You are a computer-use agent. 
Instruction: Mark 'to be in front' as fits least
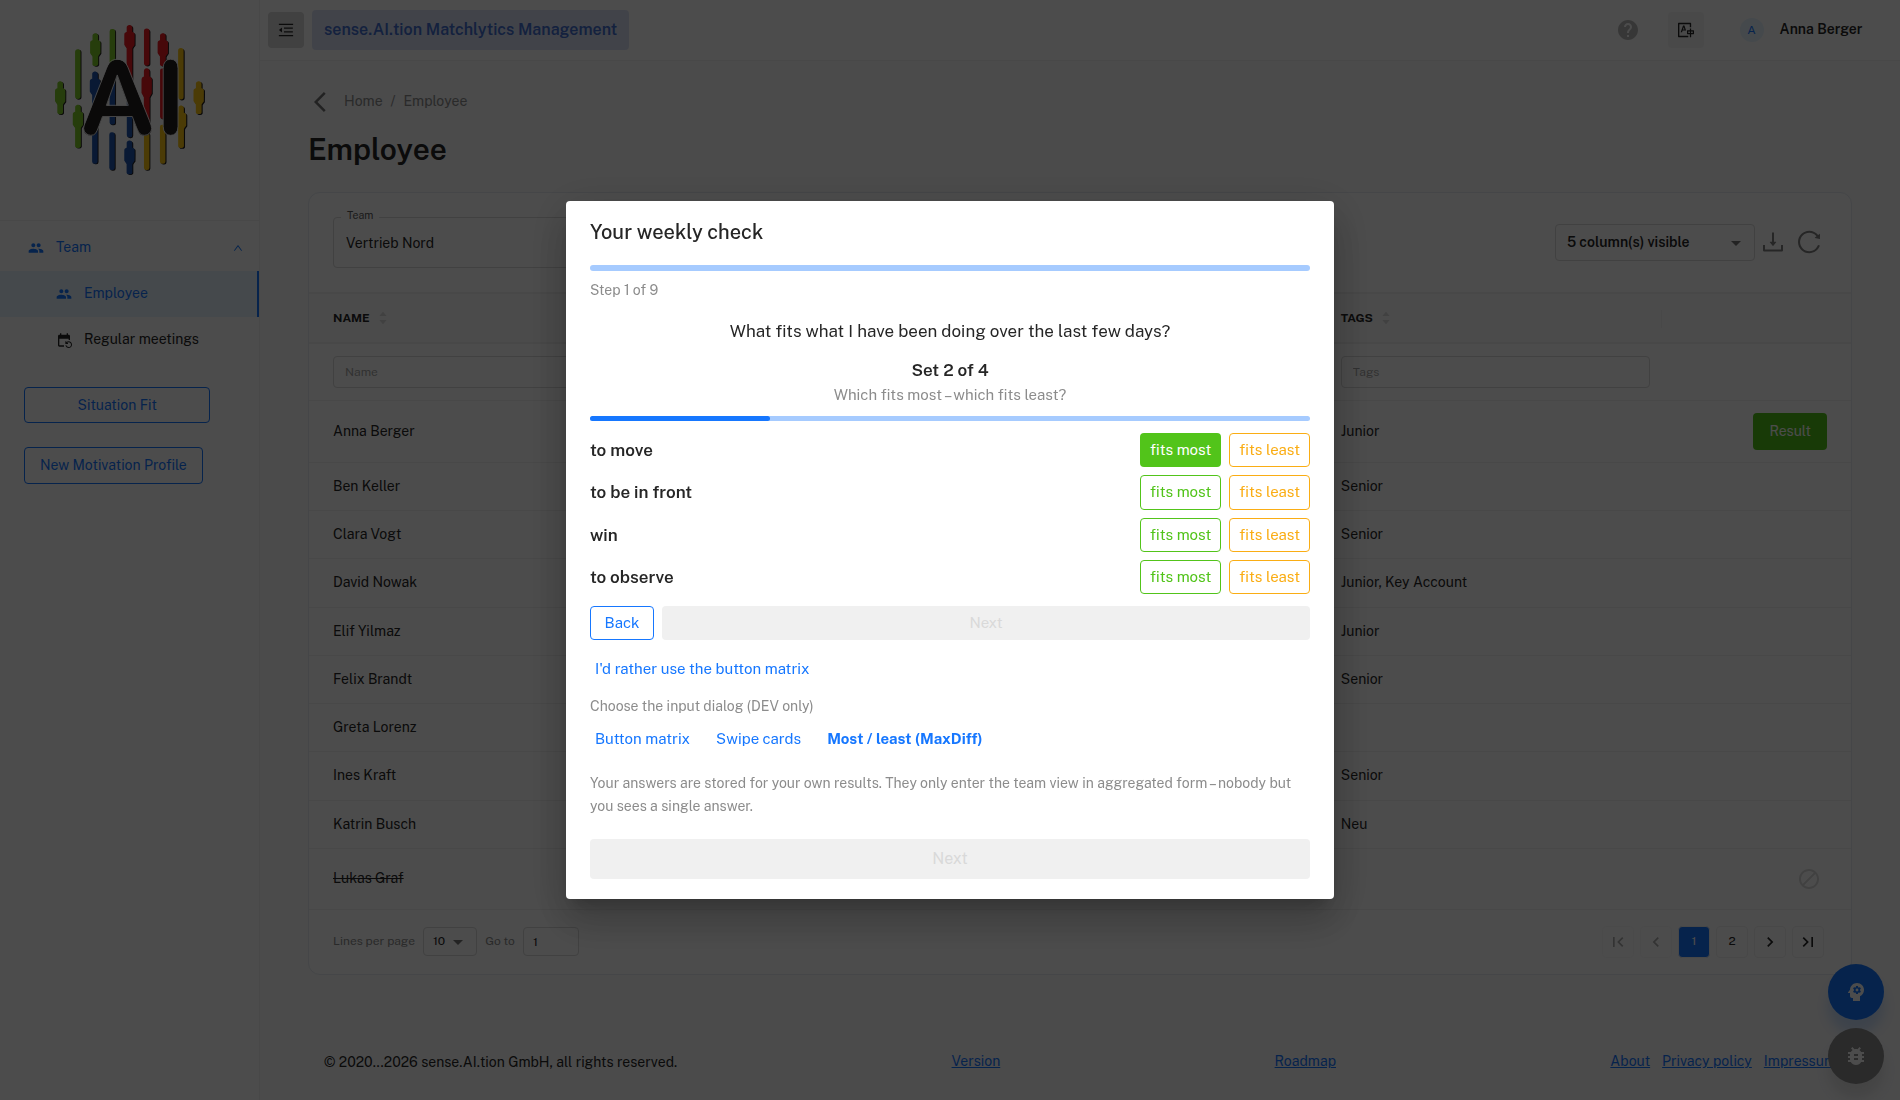point(1269,492)
